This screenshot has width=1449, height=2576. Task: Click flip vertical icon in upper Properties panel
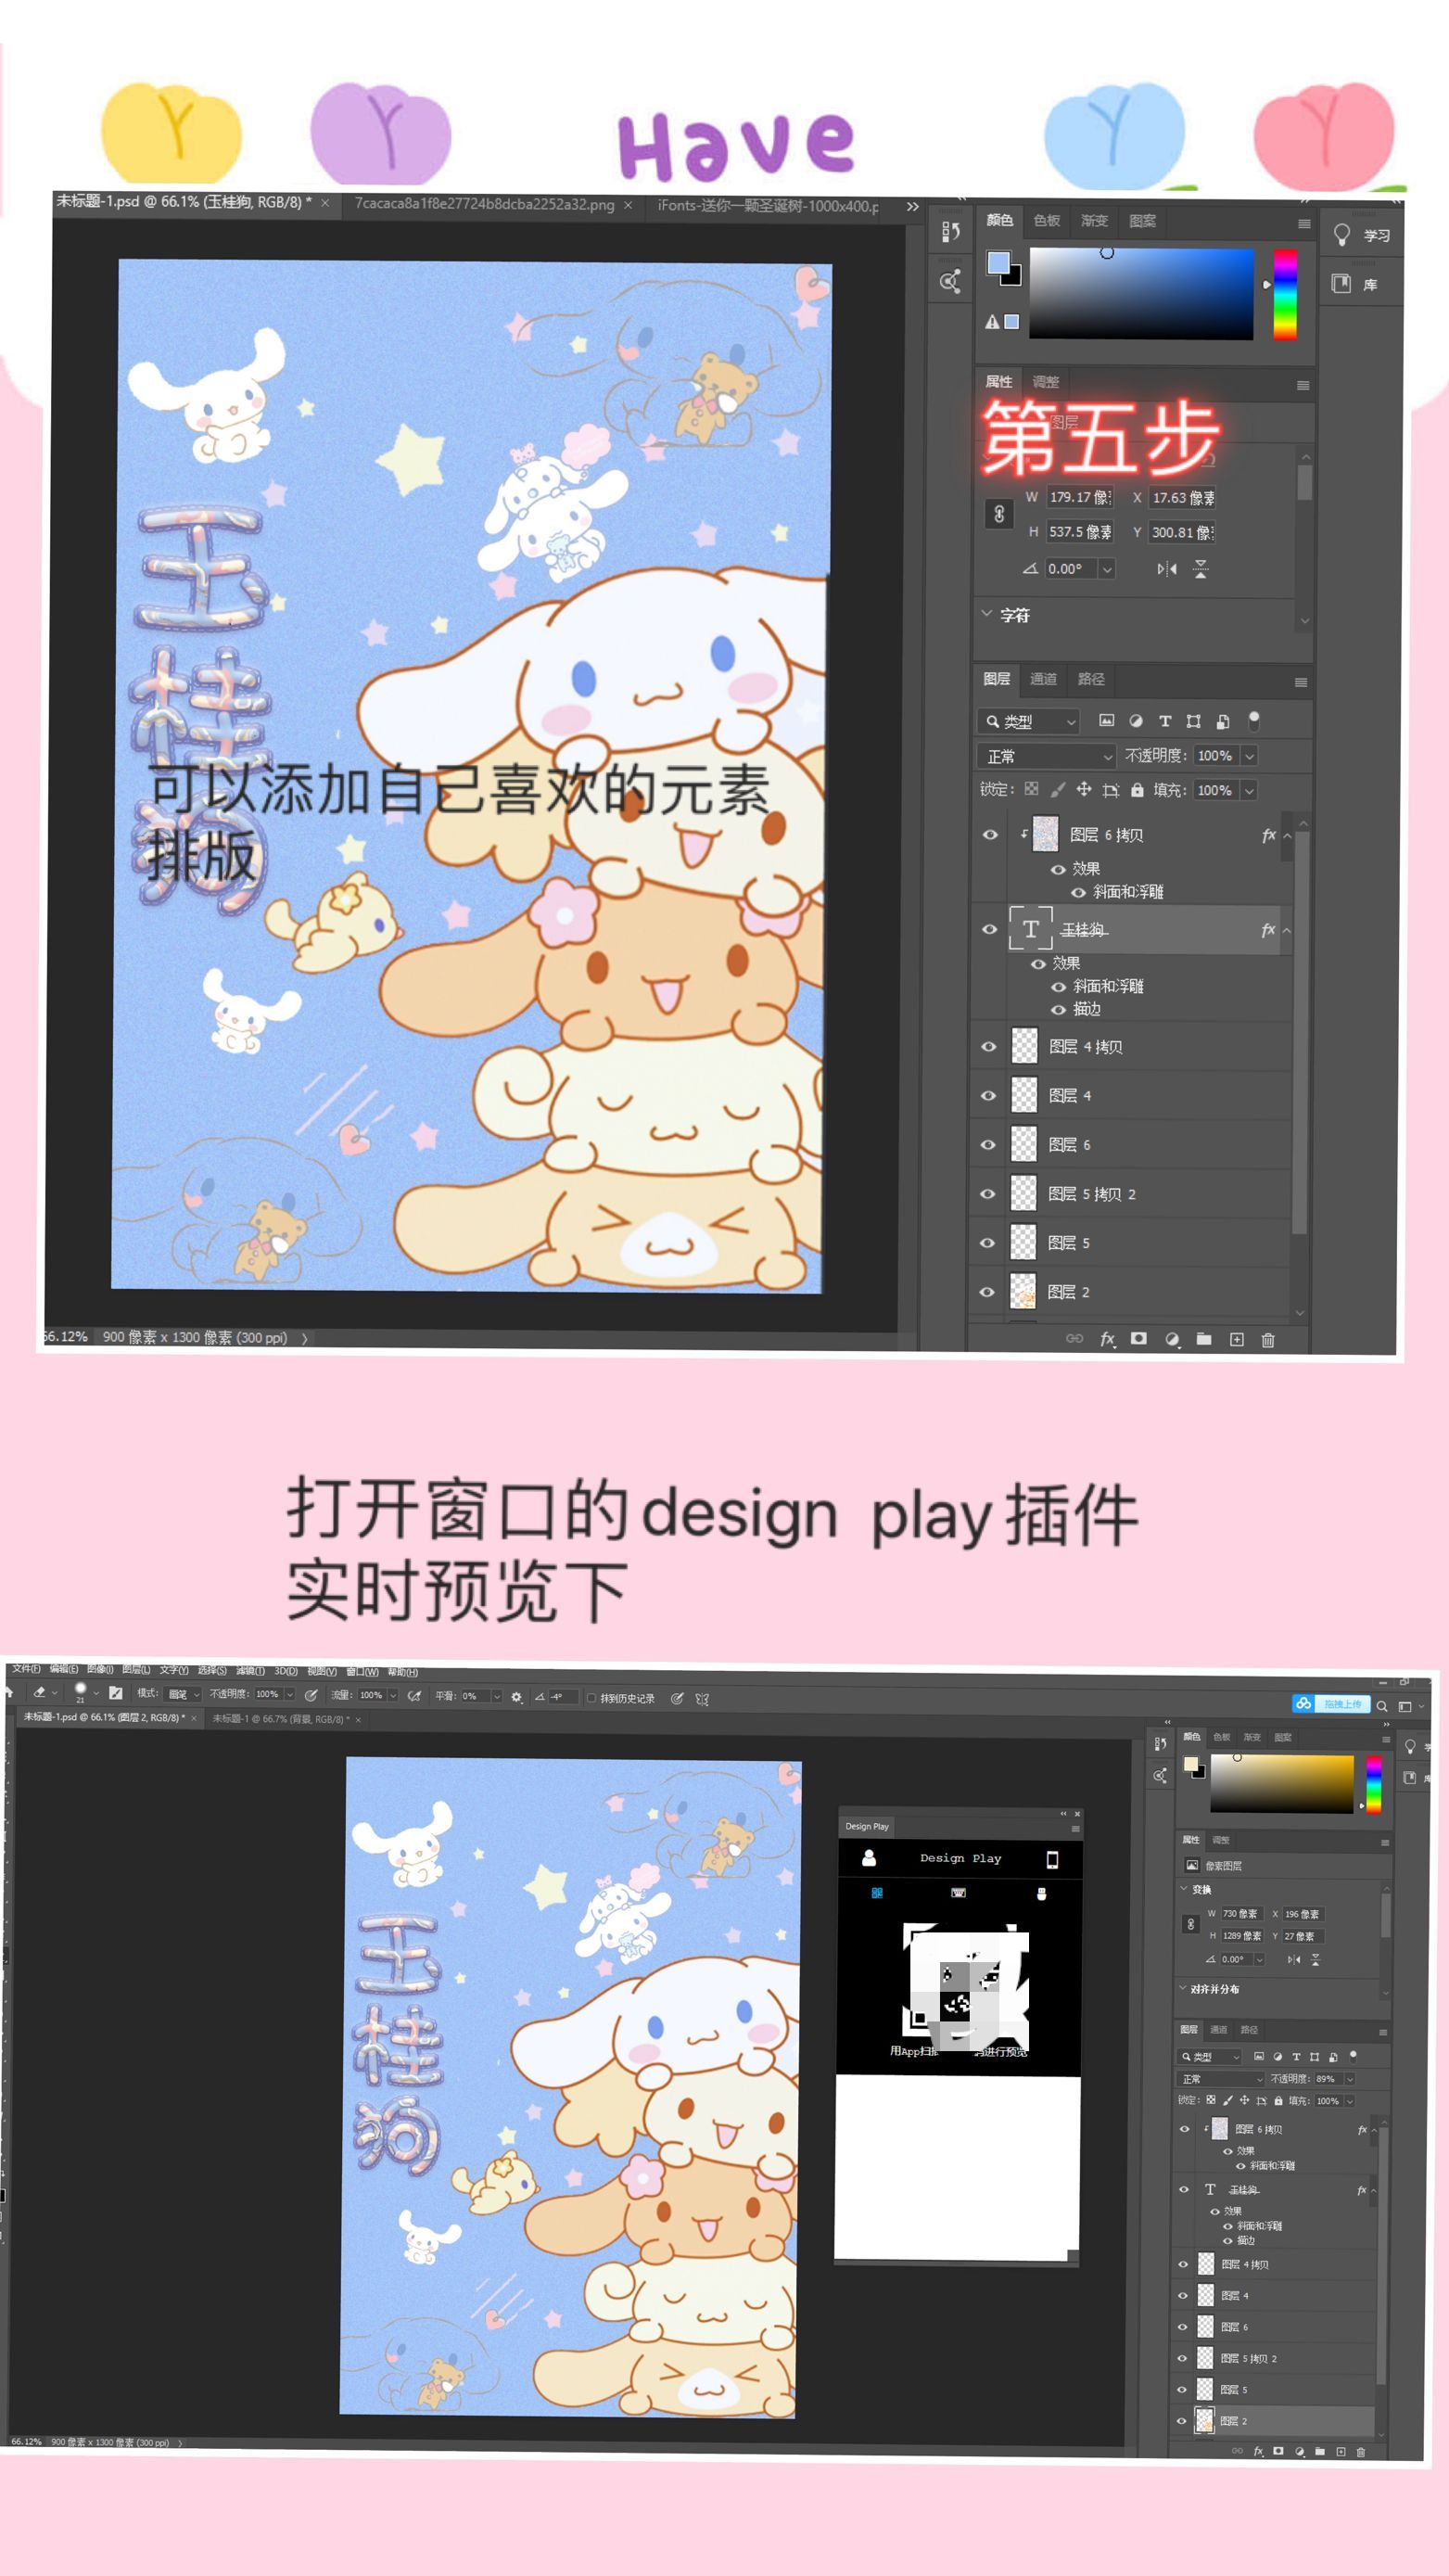click(x=1201, y=569)
